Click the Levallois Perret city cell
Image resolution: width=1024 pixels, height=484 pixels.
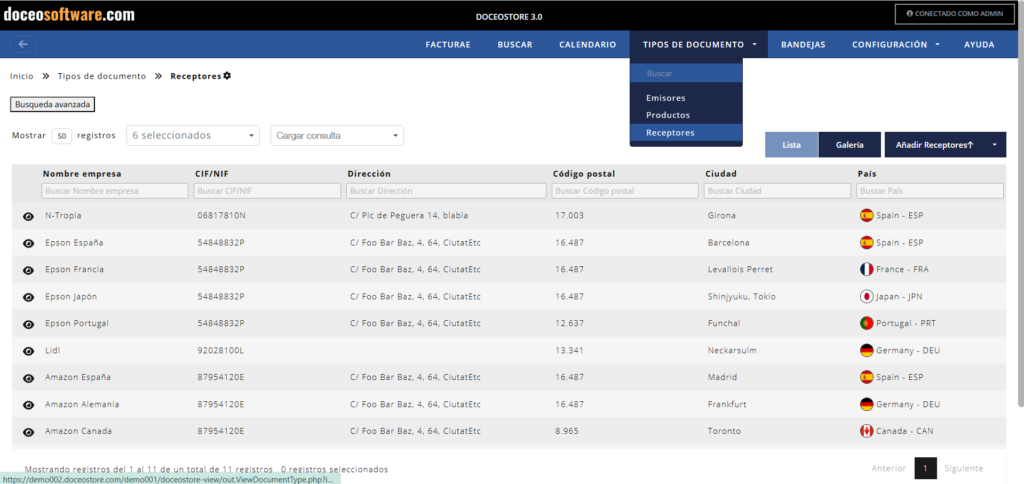741,269
